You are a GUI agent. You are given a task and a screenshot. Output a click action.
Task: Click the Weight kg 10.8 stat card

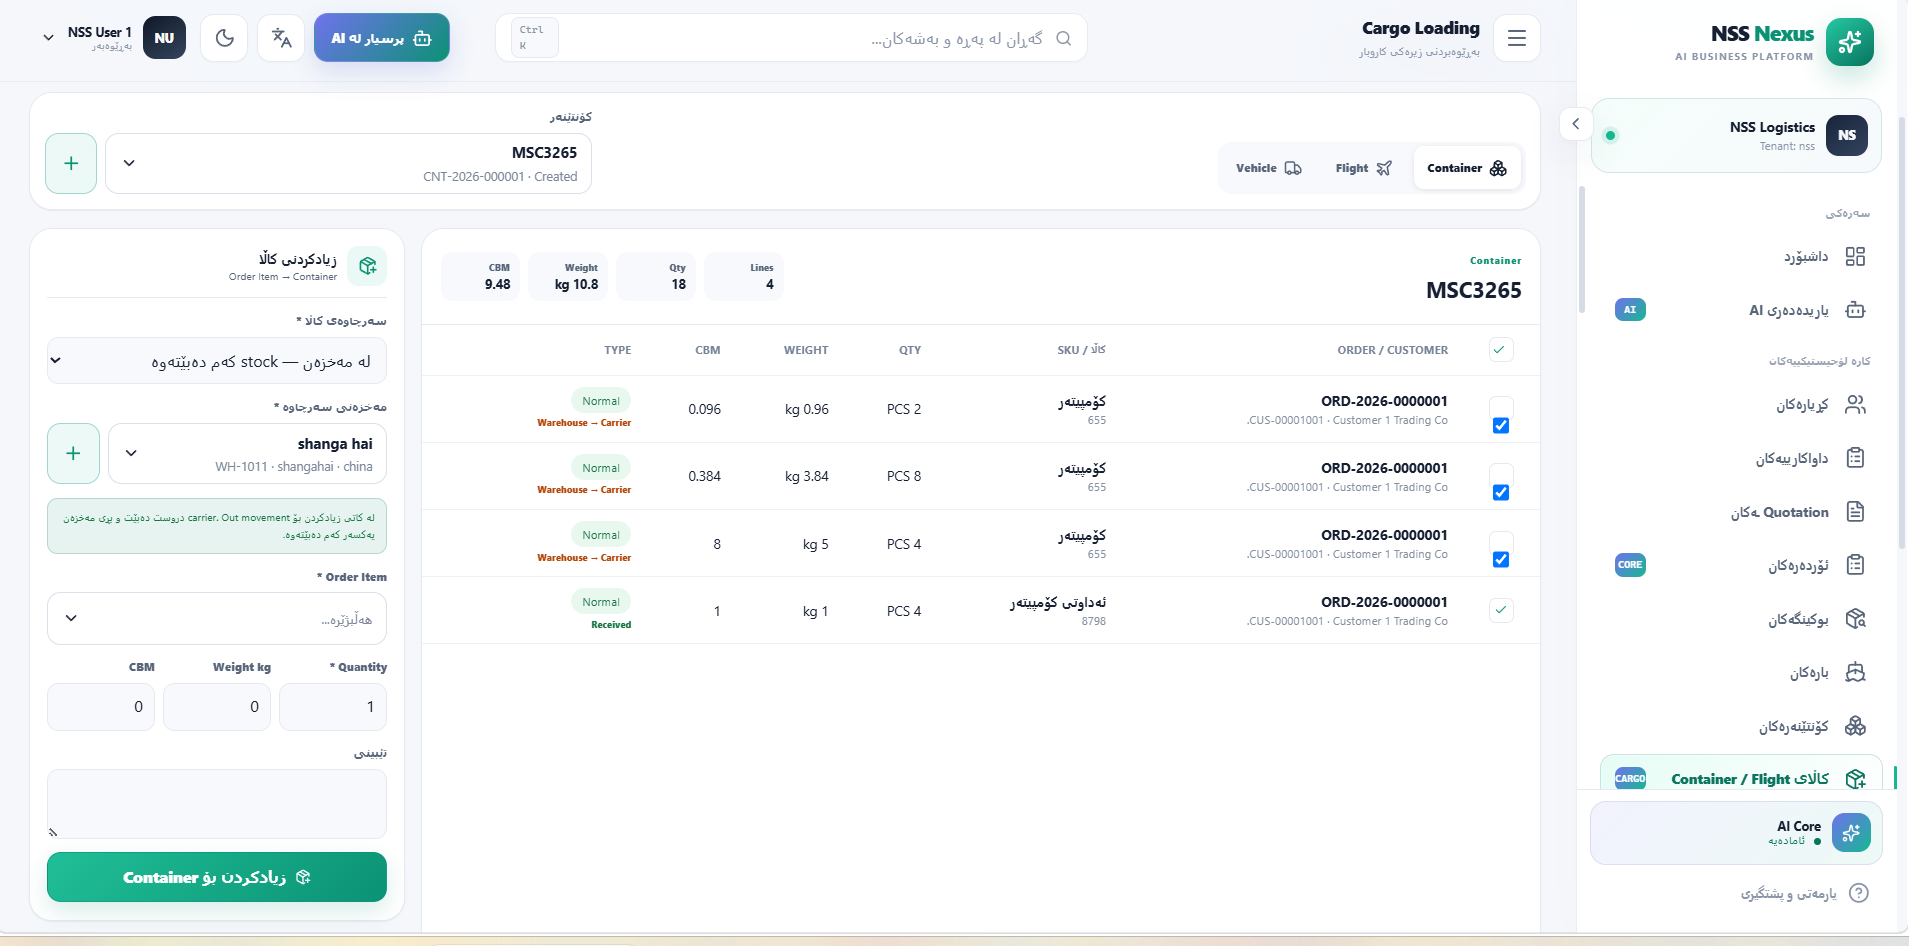click(567, 277)
